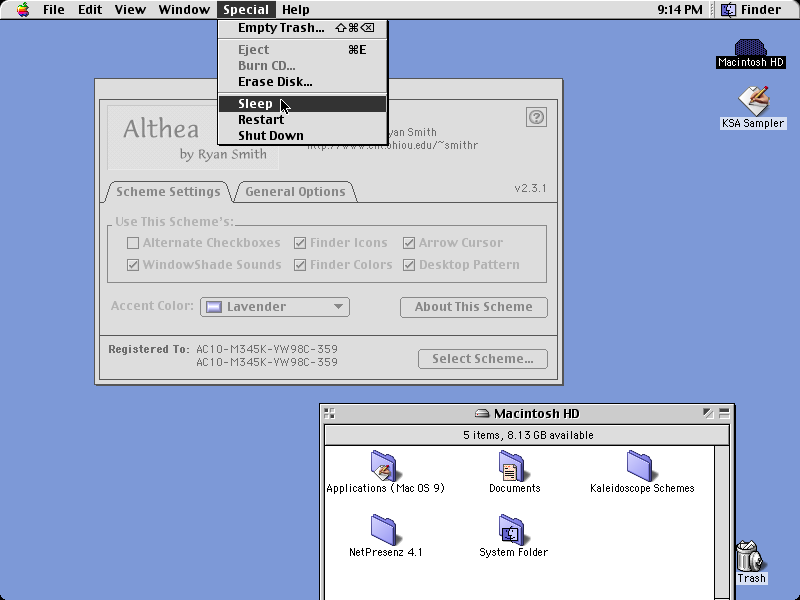Switch to the Scheme Settings tab

[x=168, y=192]
